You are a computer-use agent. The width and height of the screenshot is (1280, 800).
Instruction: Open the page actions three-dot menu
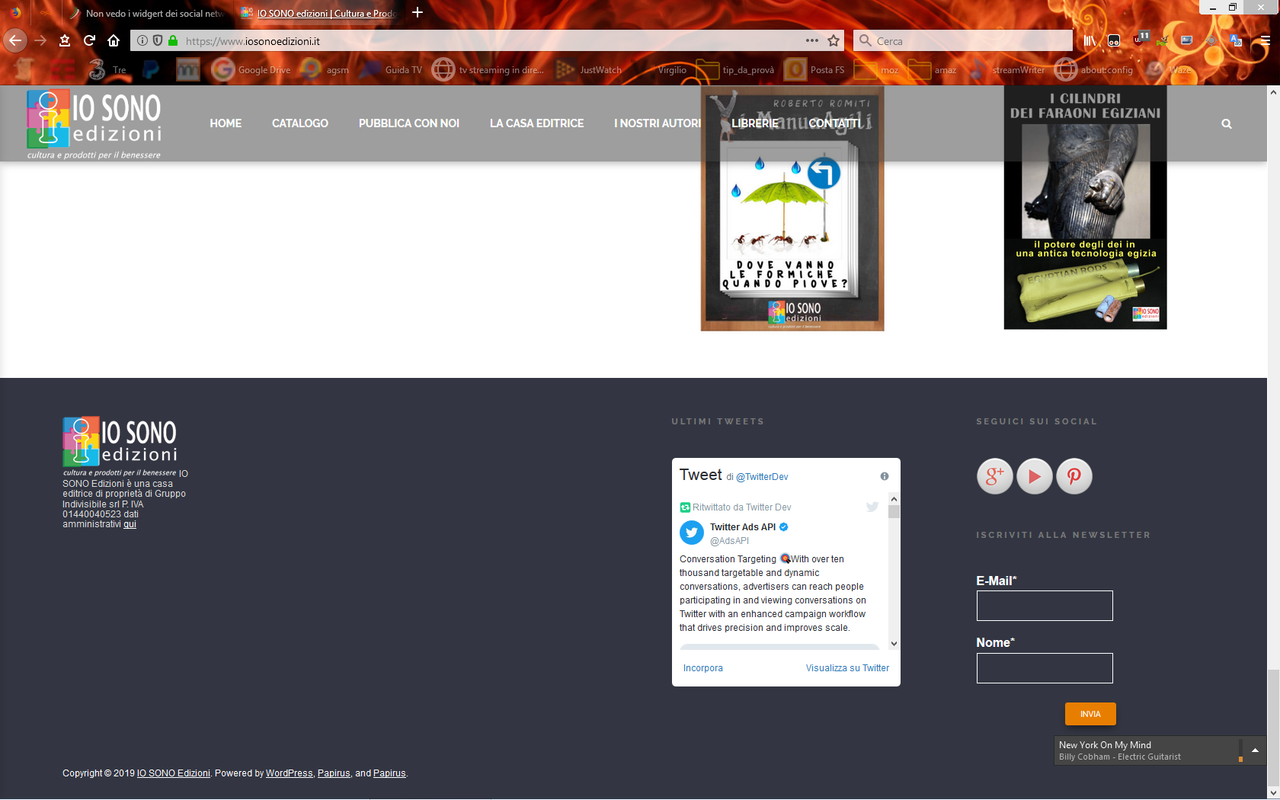point(812,41)
